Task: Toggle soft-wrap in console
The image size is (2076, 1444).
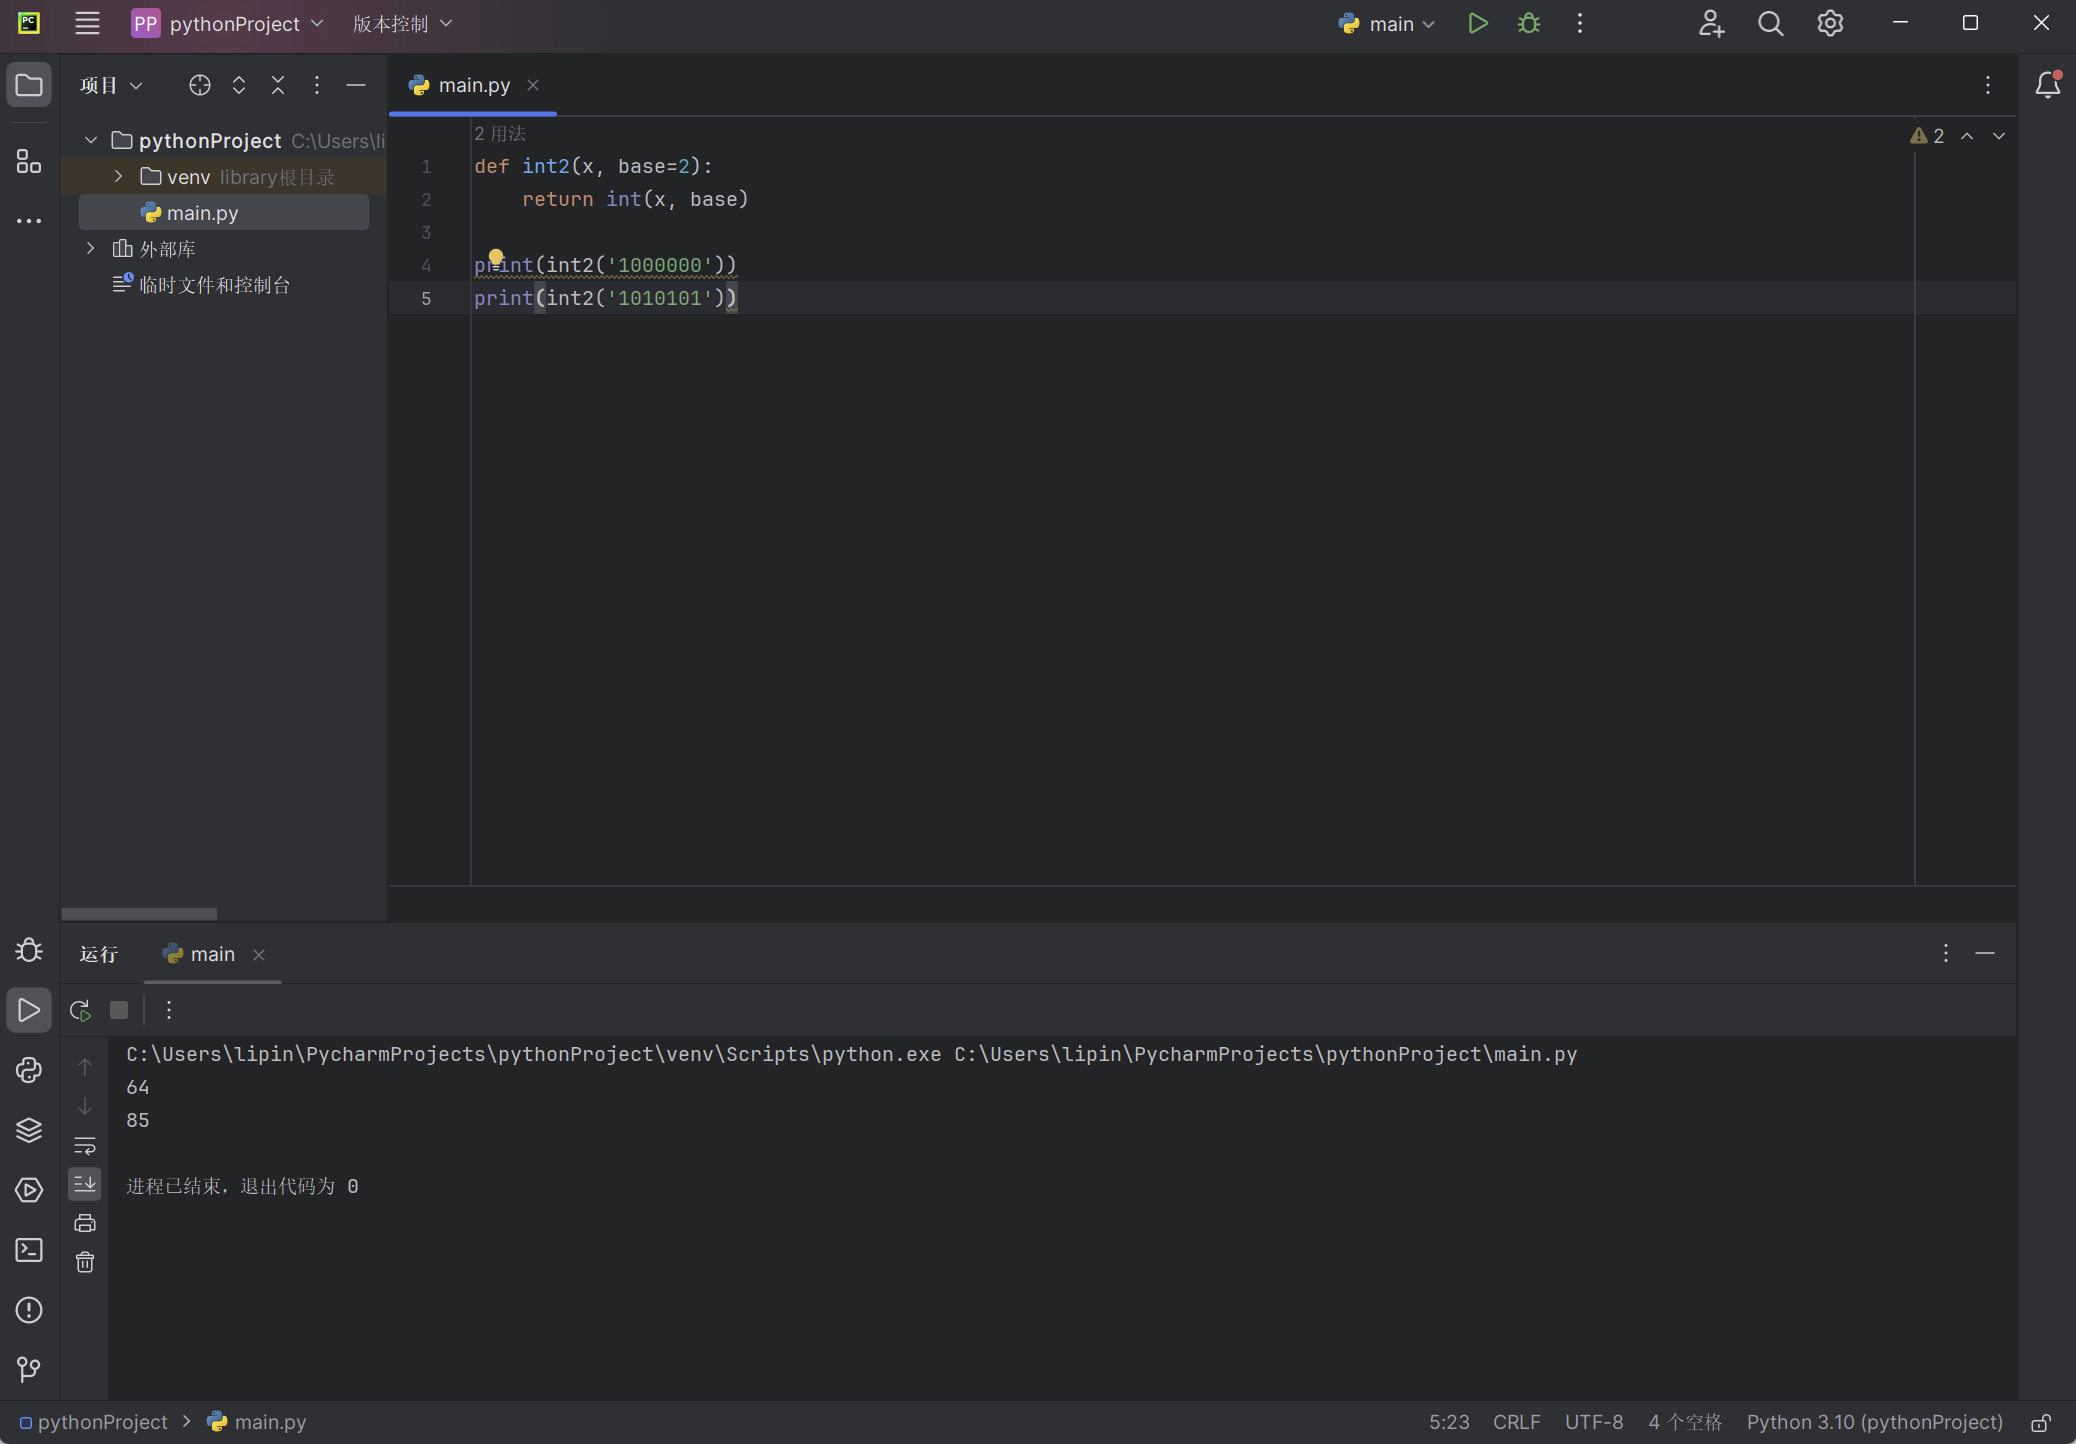Action: [x=85, y=1145]
